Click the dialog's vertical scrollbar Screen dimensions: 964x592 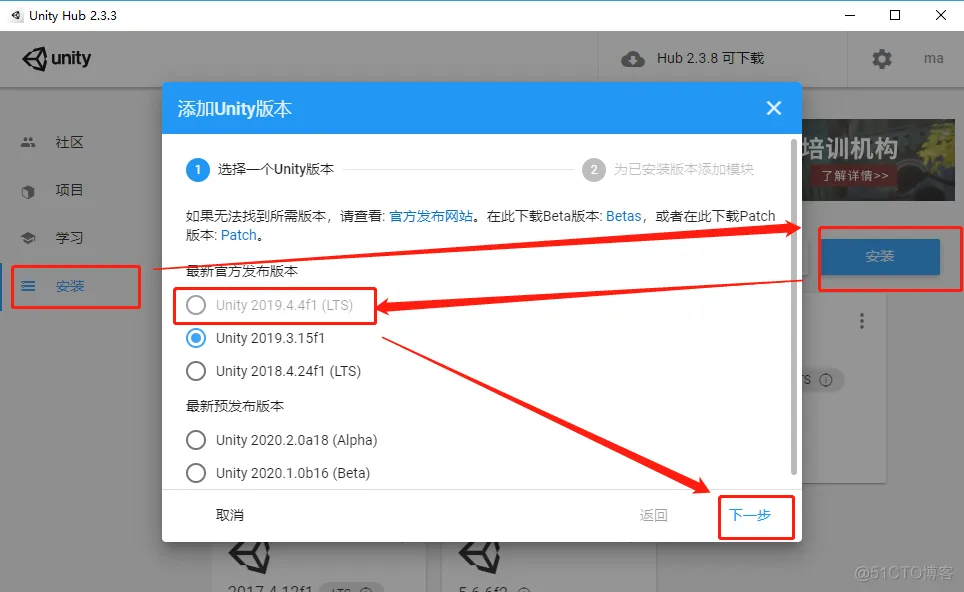pos(794,307)
